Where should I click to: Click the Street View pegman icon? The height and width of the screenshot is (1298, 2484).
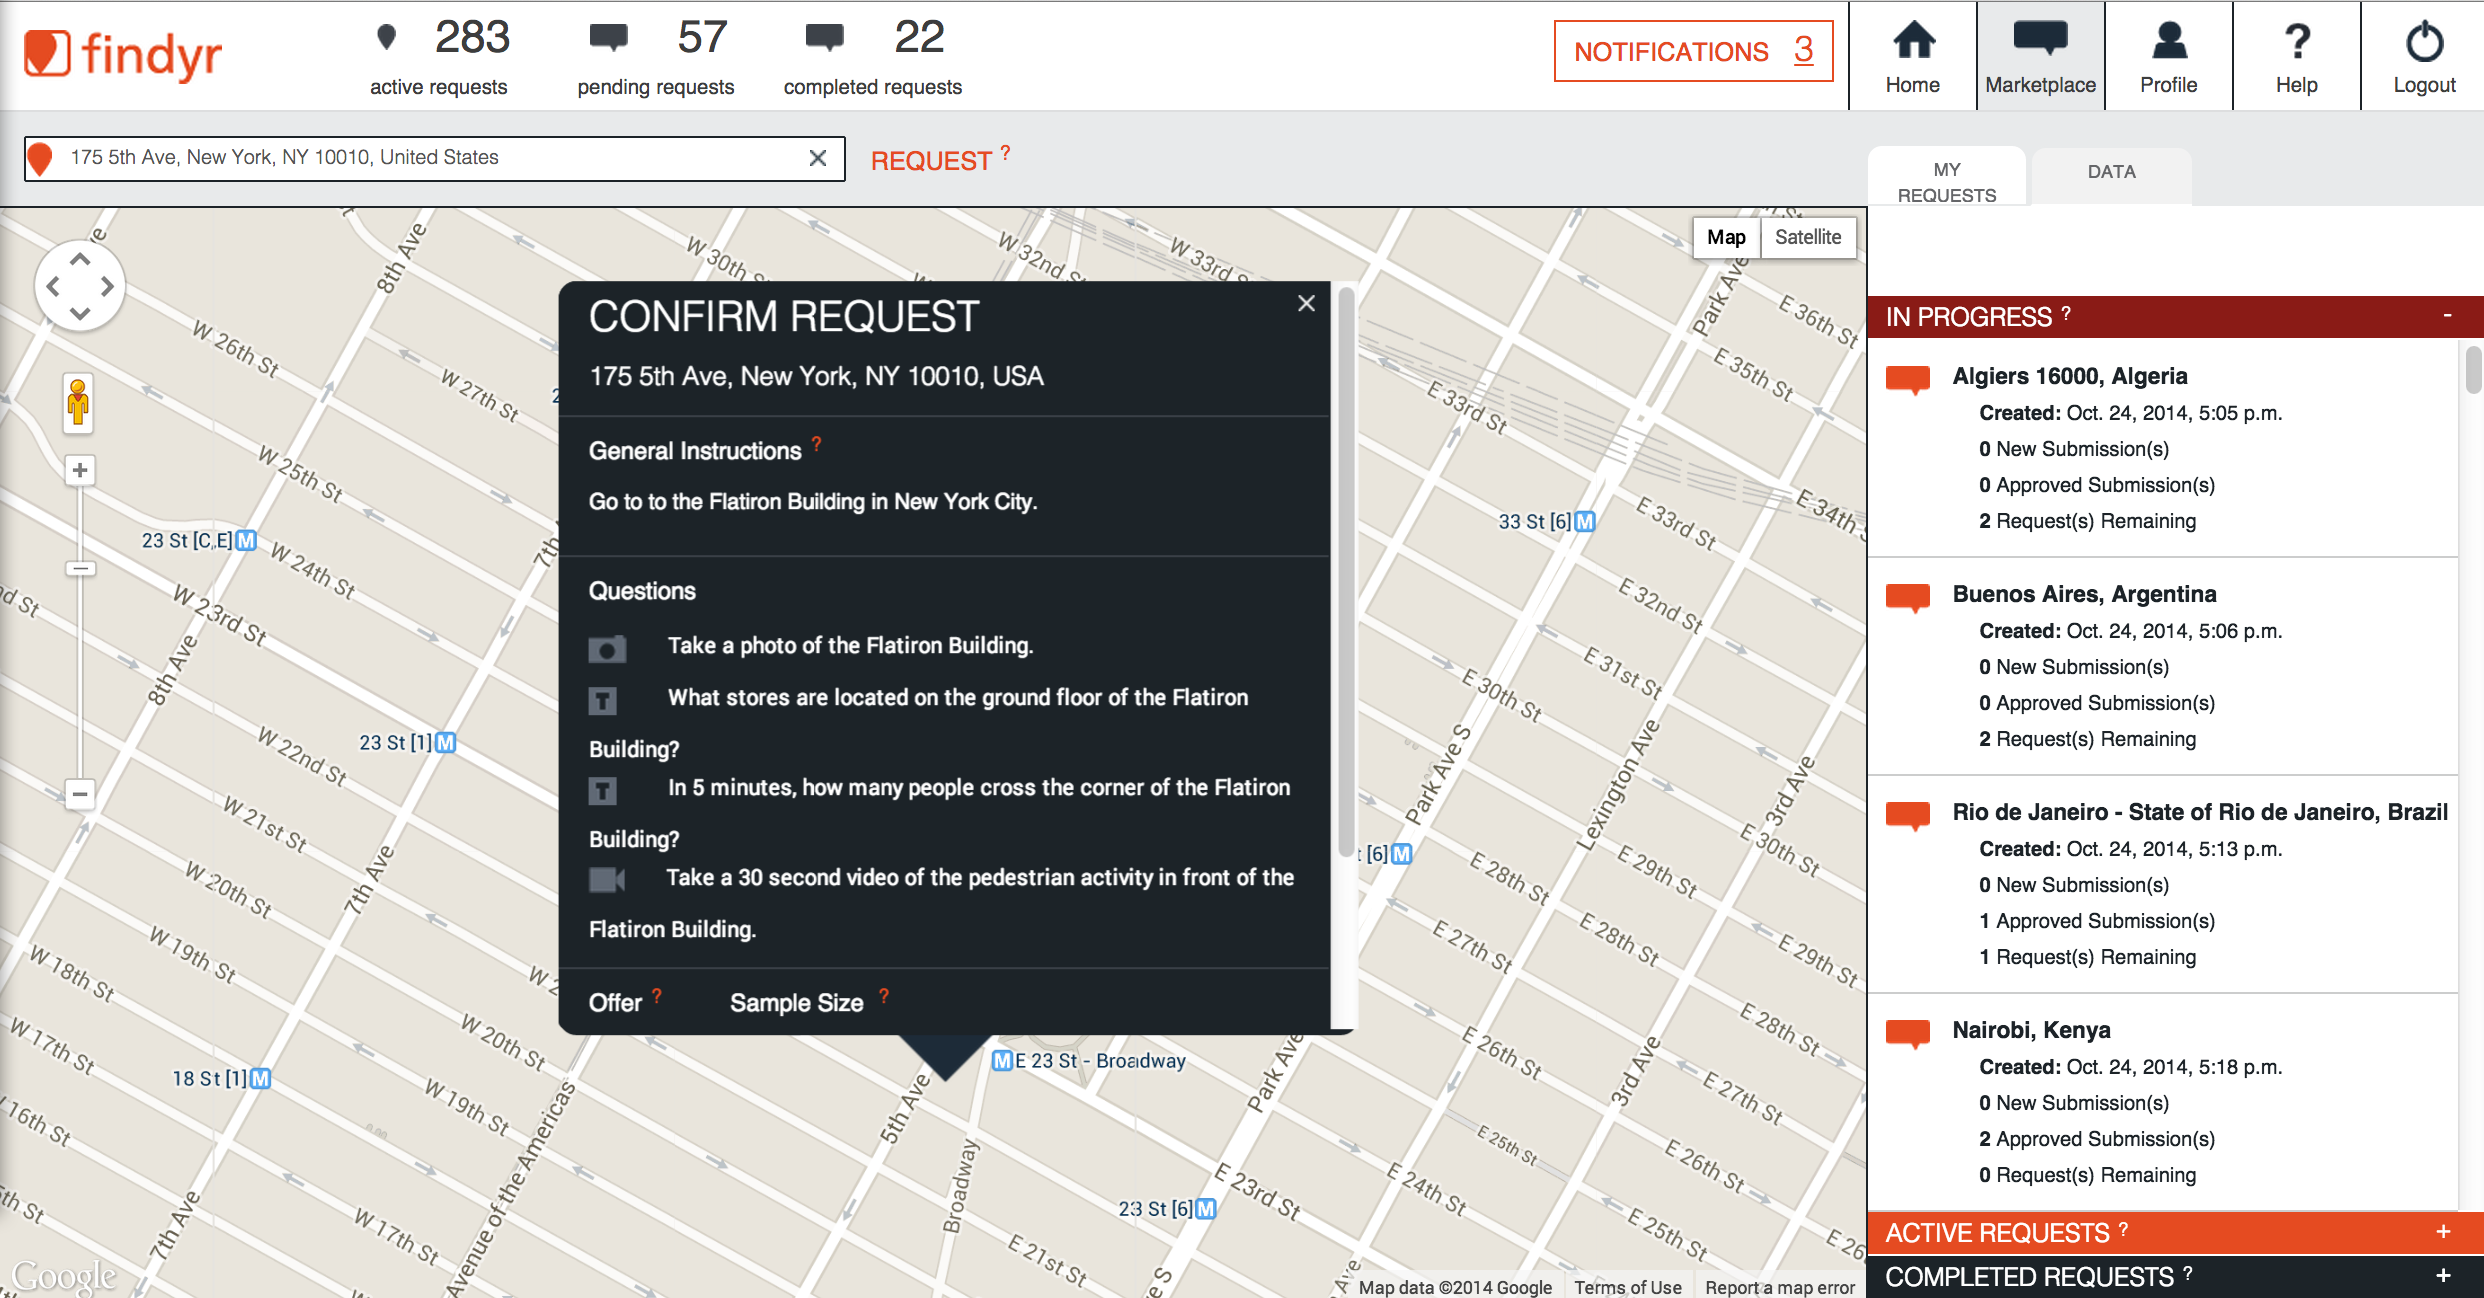click(x=78, y=403)
